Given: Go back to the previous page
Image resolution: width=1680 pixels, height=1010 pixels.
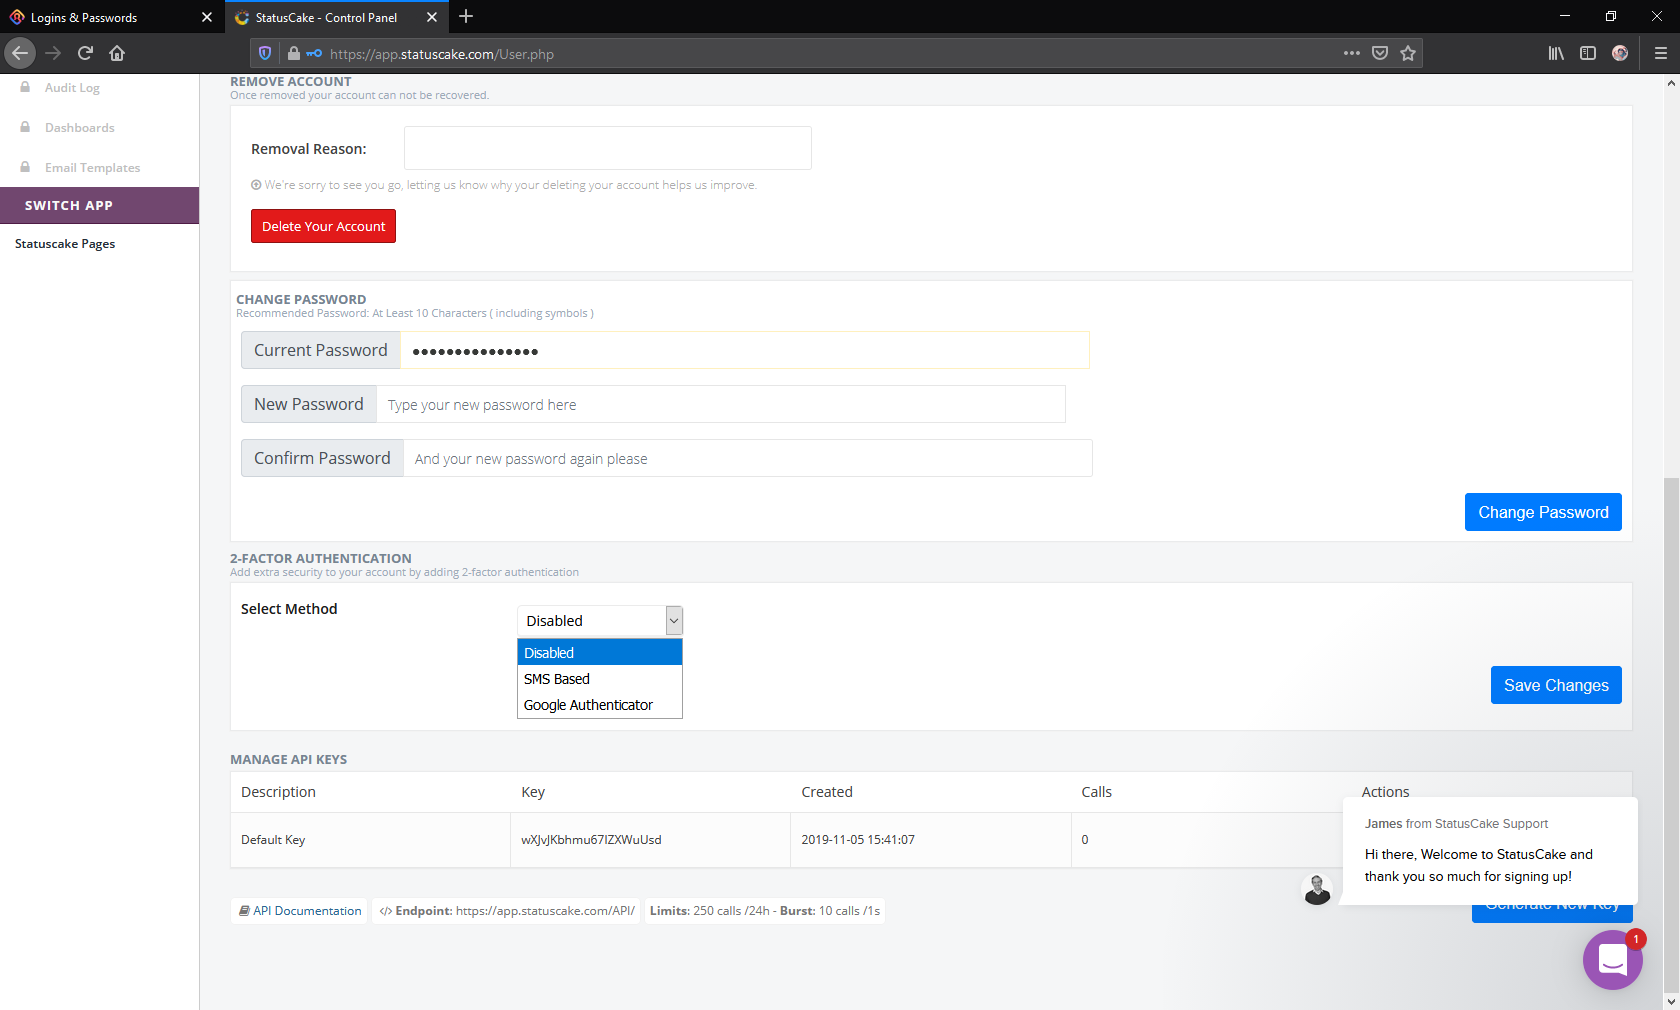Looking at the screenshot, I should [20, 53].
